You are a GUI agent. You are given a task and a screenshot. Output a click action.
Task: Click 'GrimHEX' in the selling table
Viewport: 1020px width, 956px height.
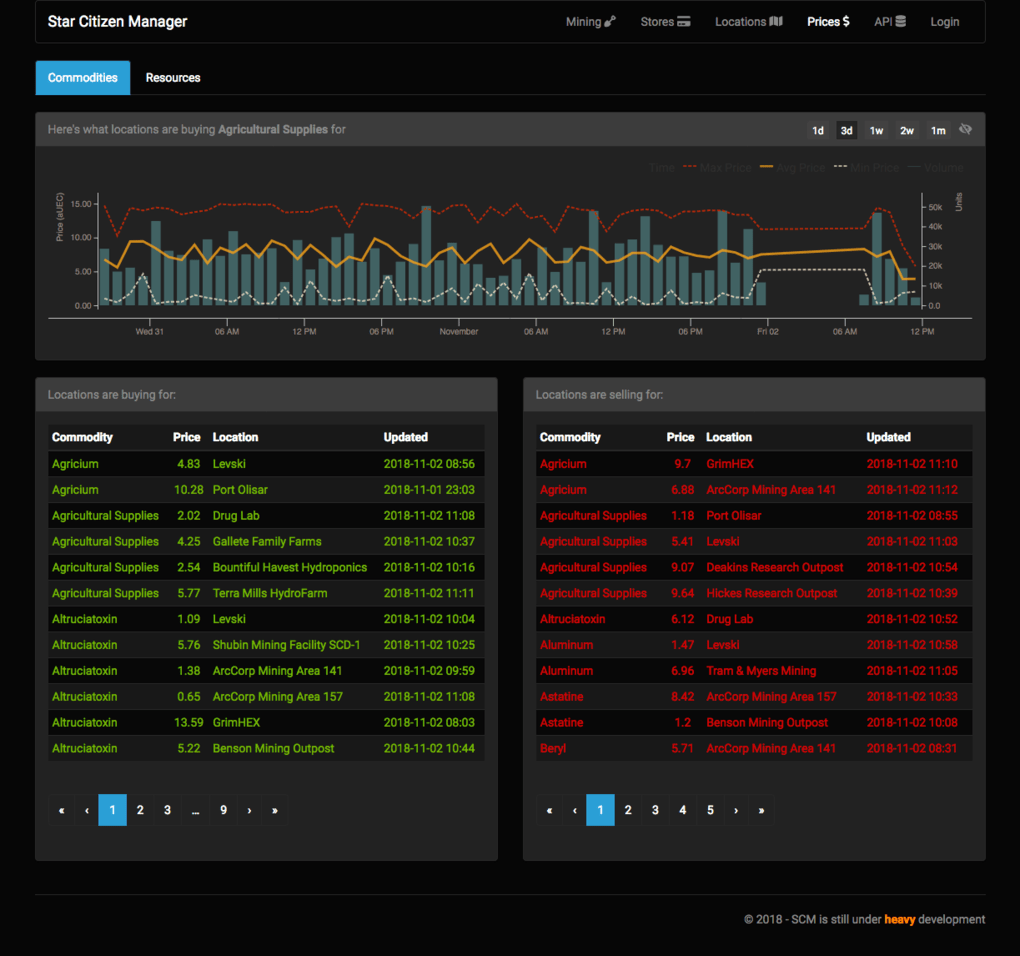[730, 464]
